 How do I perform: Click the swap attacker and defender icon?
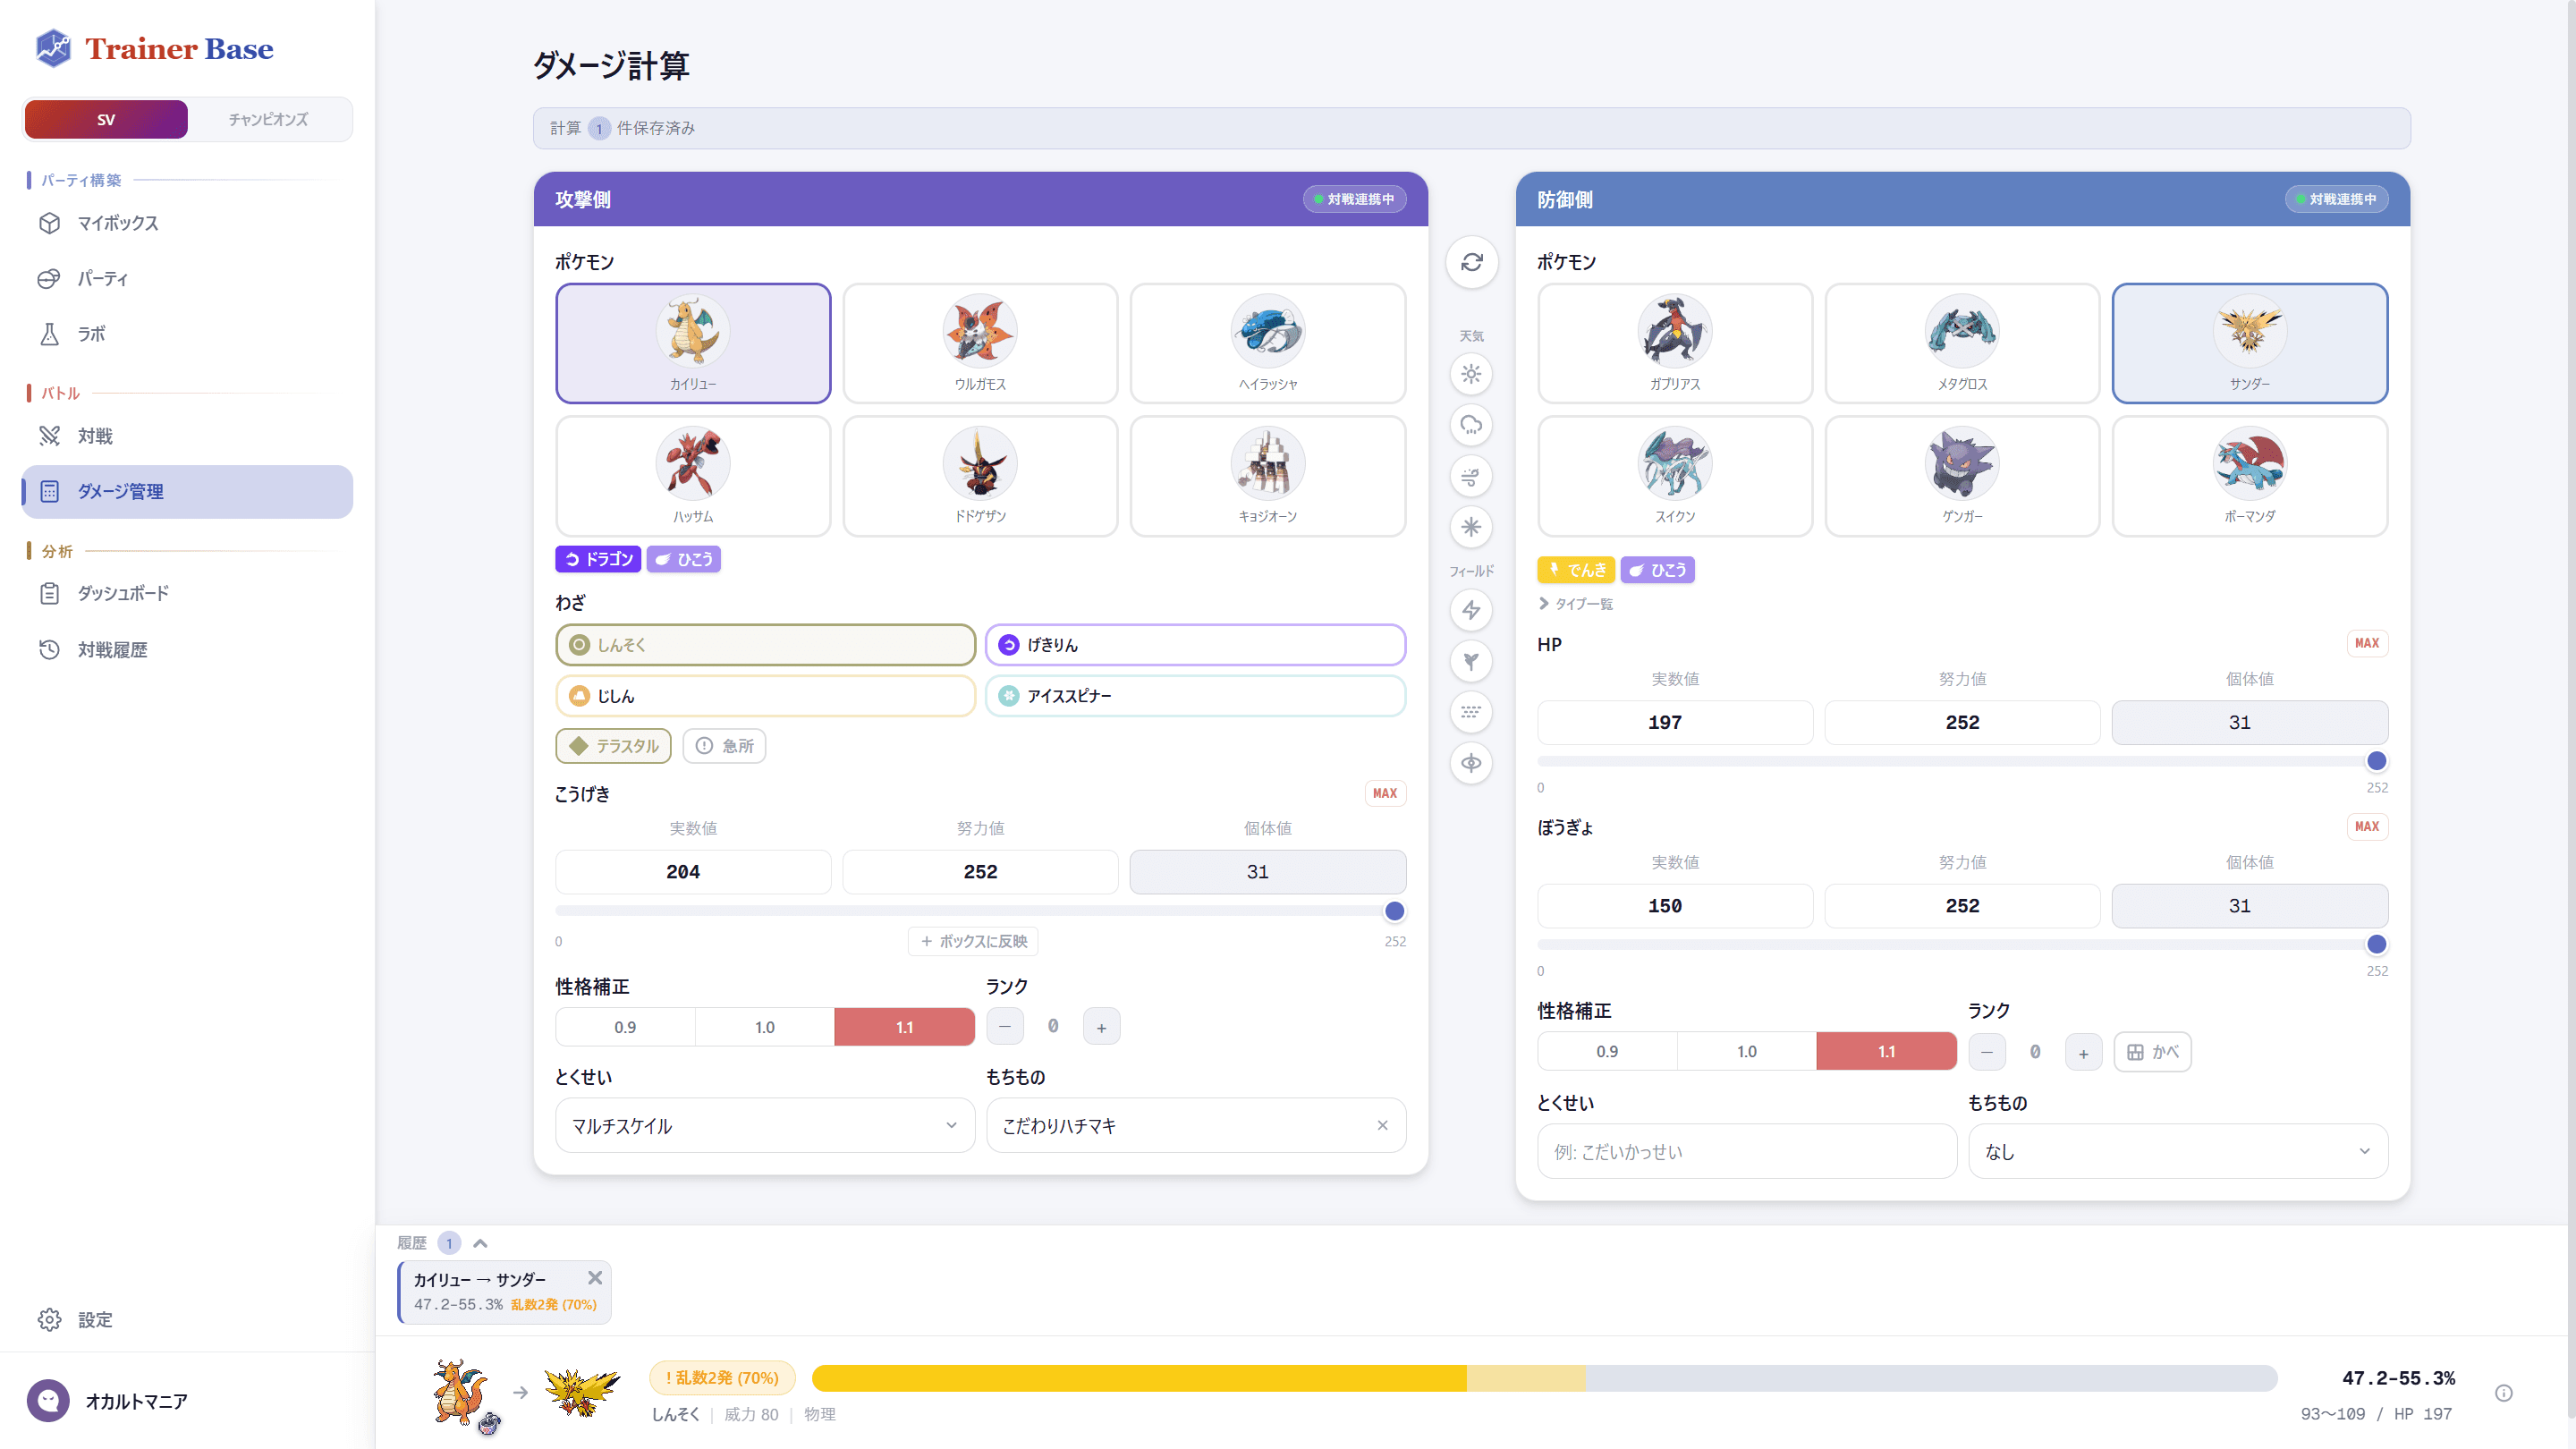pyautogui.click(x=1471, y=262)
